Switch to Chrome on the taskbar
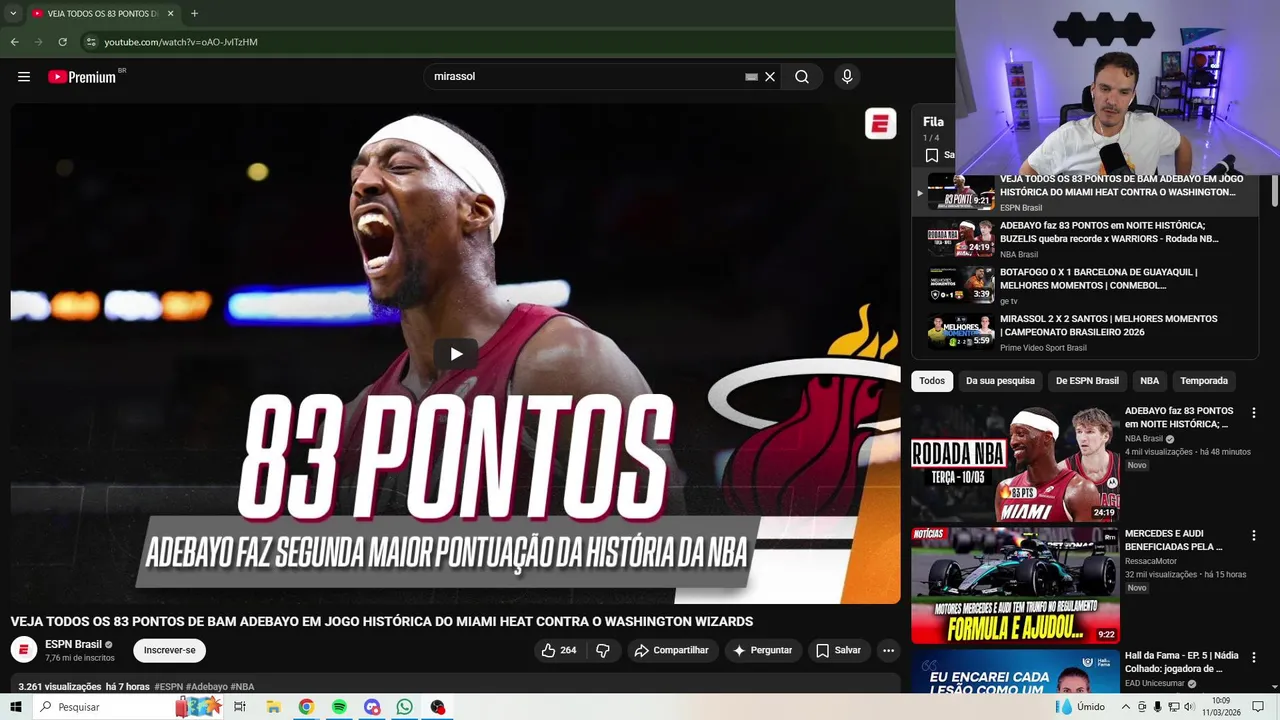Screen dimensions: 1280x720 pos(306,707)
